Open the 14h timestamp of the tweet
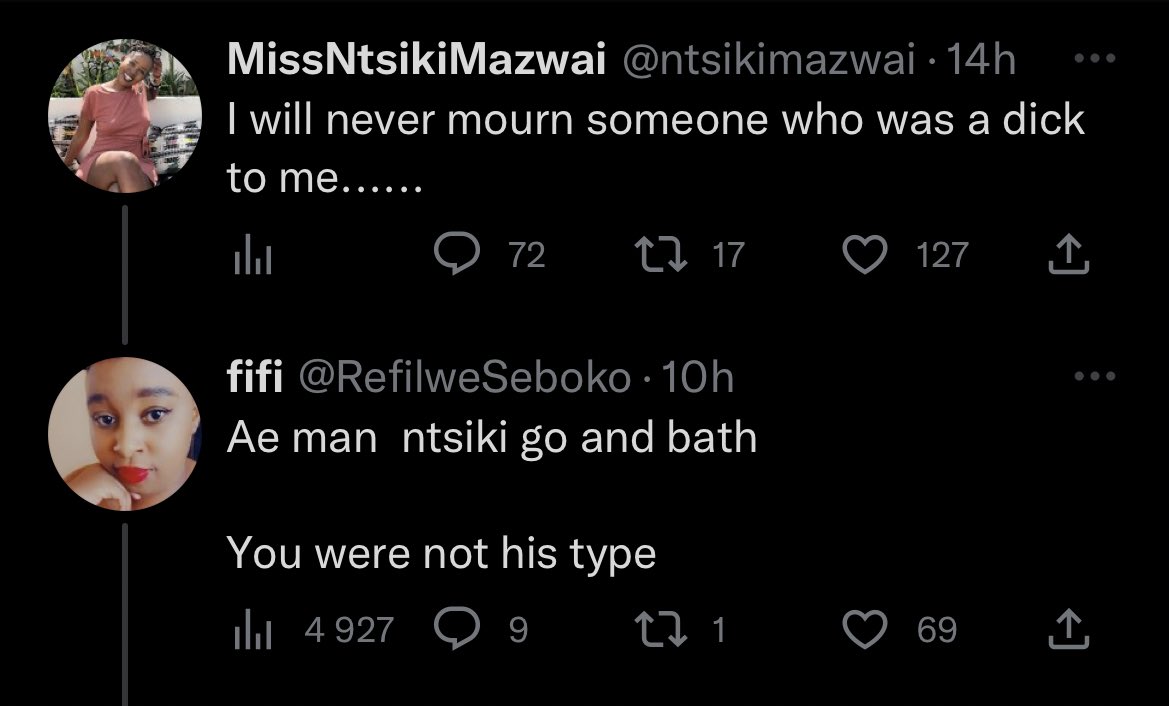Screen dimensions: 1169x706 coord(980,59)
